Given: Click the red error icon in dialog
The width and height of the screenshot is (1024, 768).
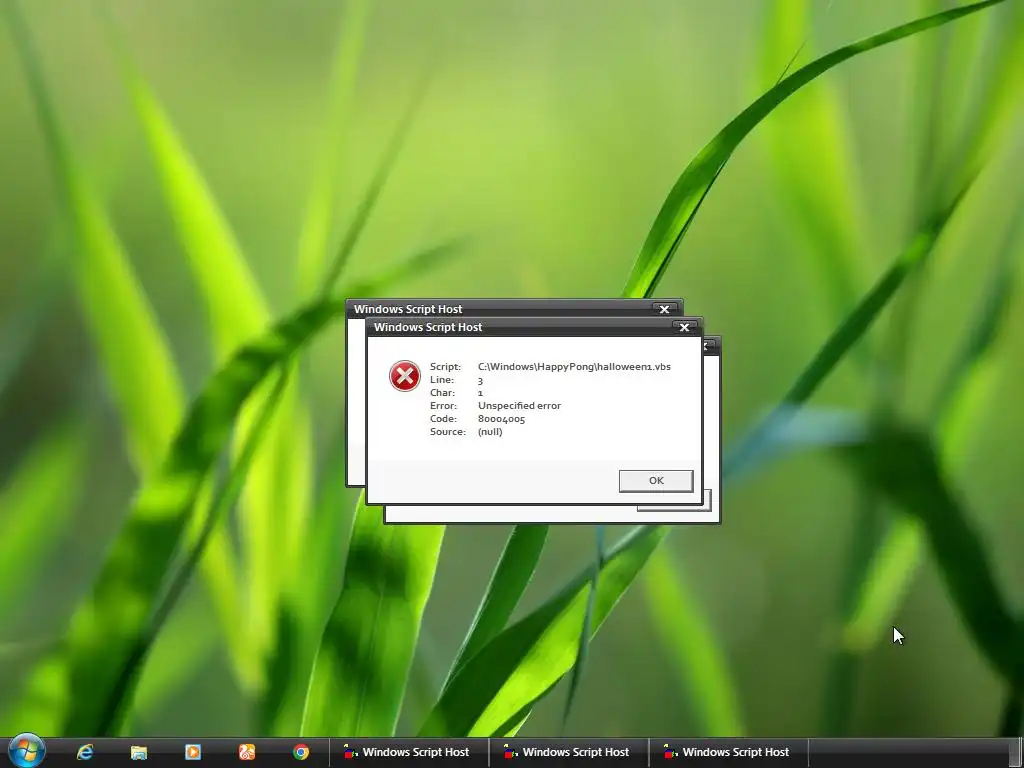Looking at the screenshot, I should click(405, 376).
